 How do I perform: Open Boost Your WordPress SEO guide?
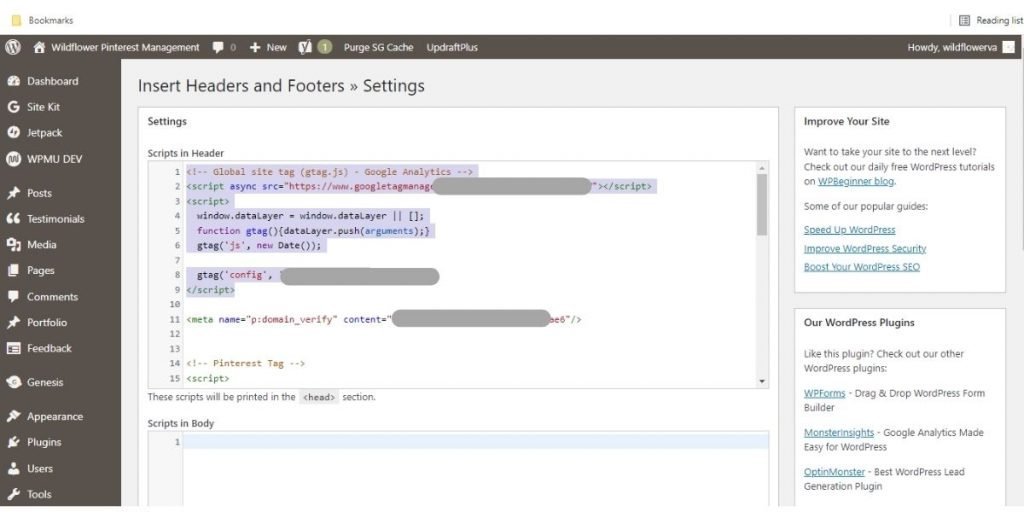click(862, 267)
